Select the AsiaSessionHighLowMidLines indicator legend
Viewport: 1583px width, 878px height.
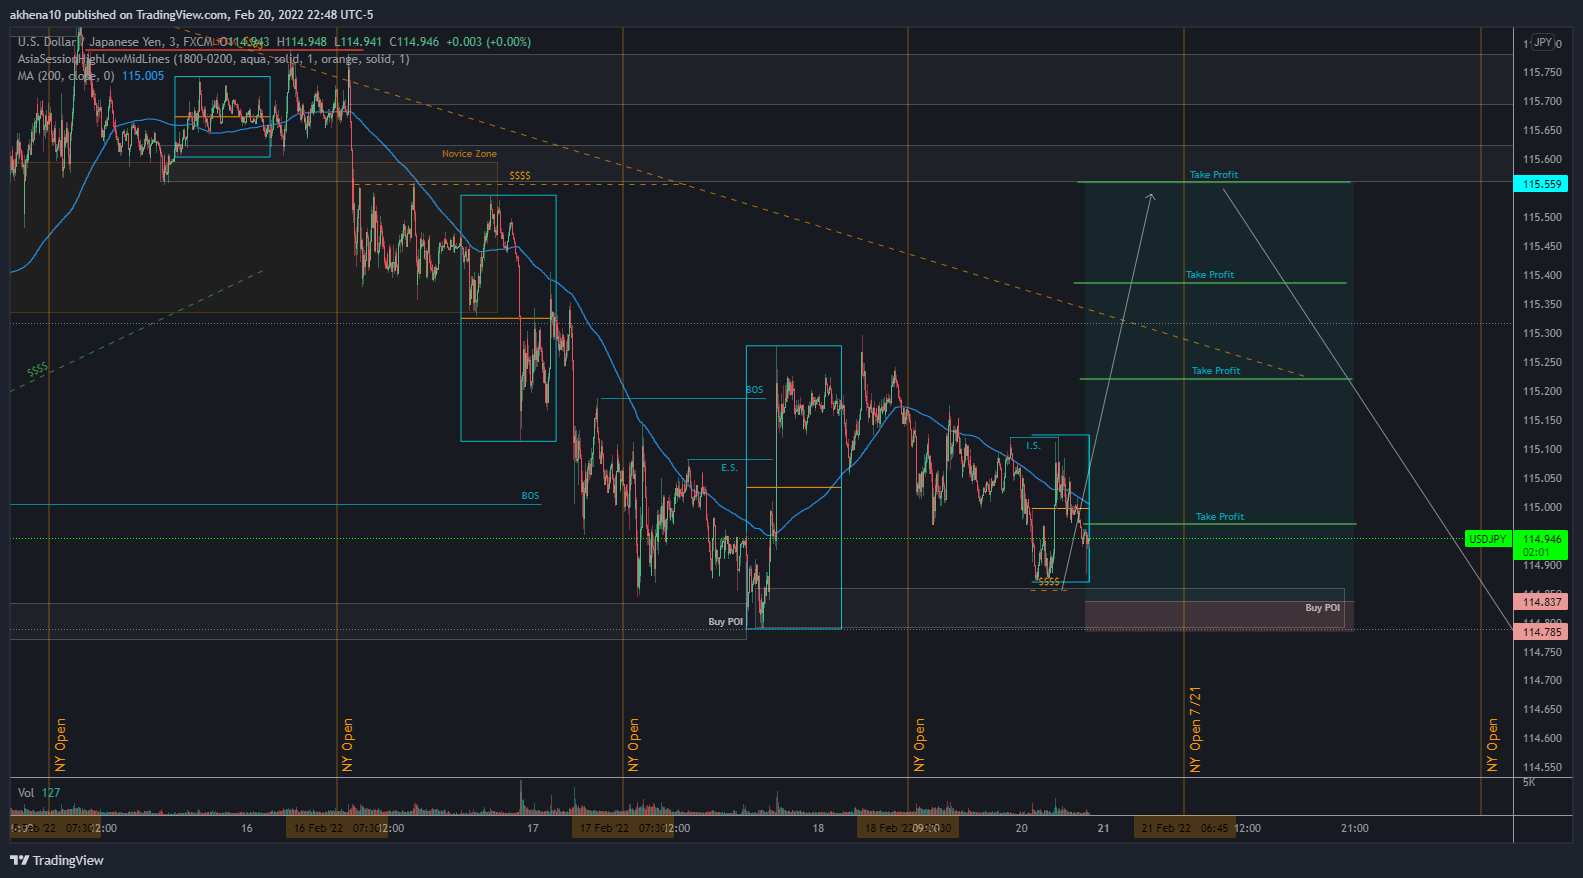tap(213, 59)
